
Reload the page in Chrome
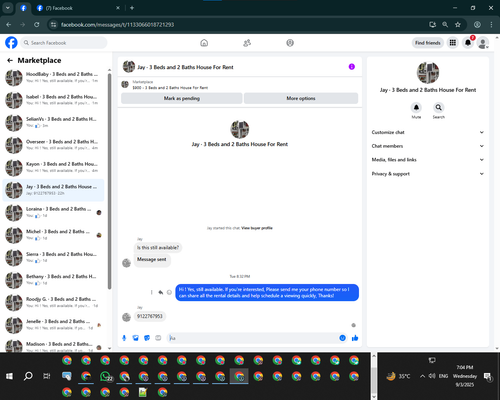point(37,25)
